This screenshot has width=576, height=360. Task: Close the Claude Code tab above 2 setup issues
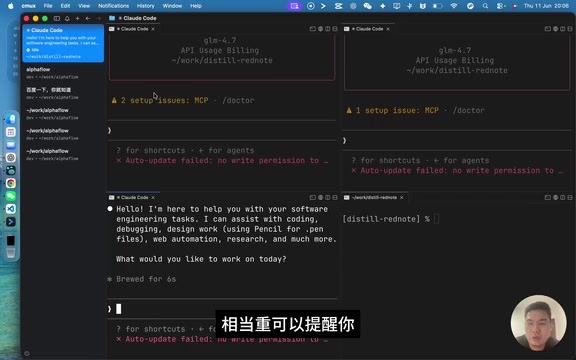coord(153,29)
